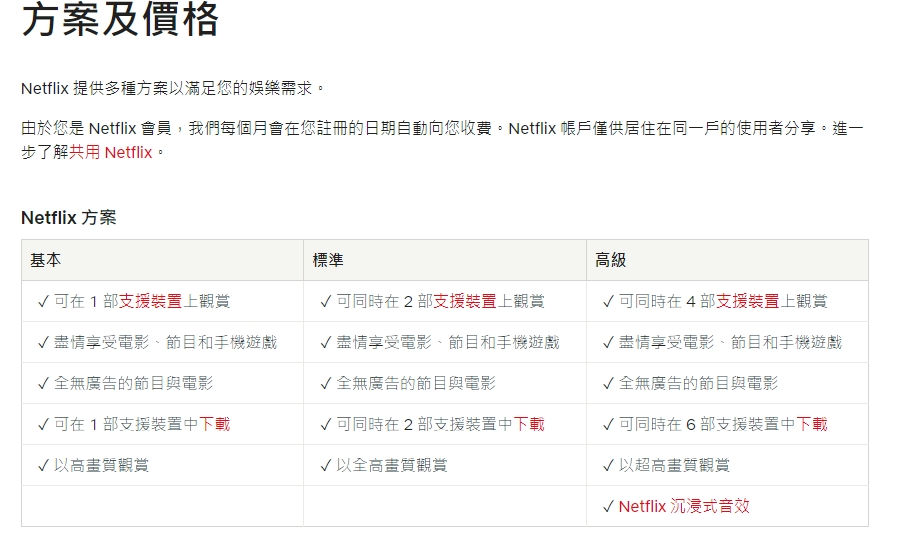Click 盡情享受電影 cell in 高級 column

tap(727, 342)
